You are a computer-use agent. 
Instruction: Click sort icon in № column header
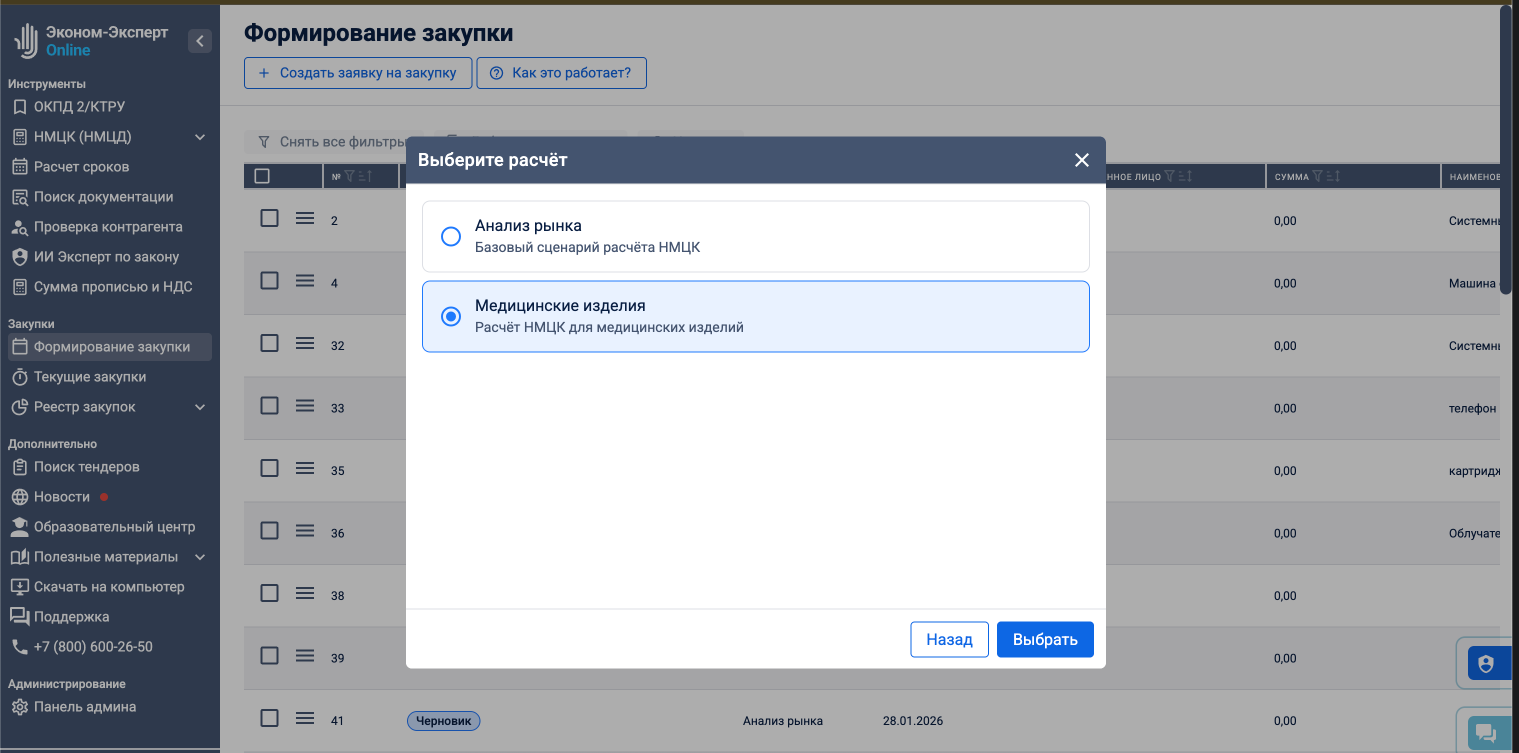[x=365, y=176]
